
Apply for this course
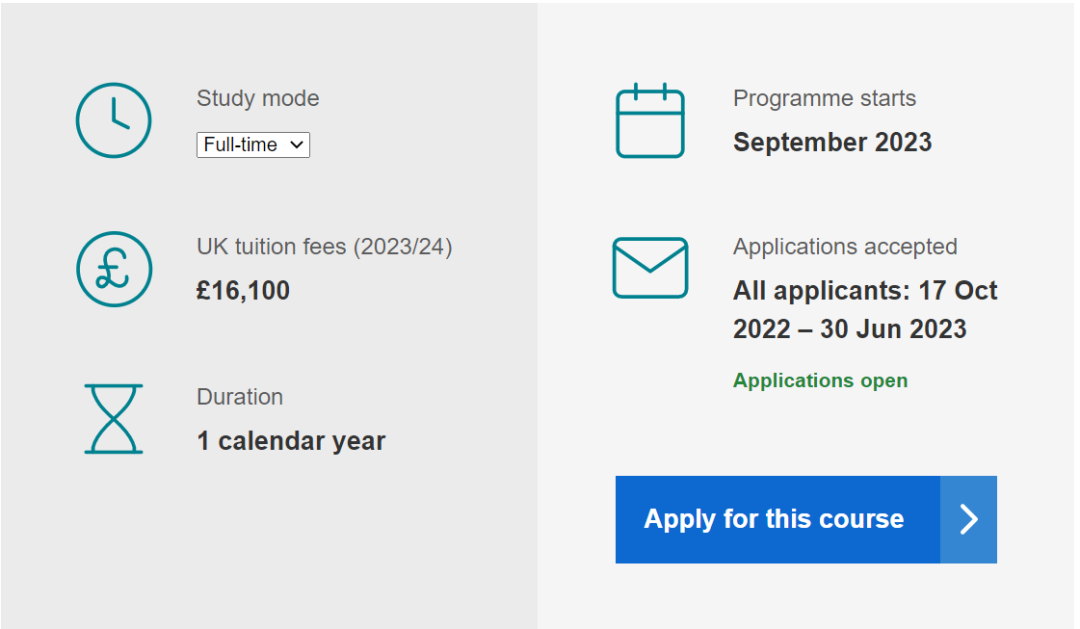tap(806, 519)
